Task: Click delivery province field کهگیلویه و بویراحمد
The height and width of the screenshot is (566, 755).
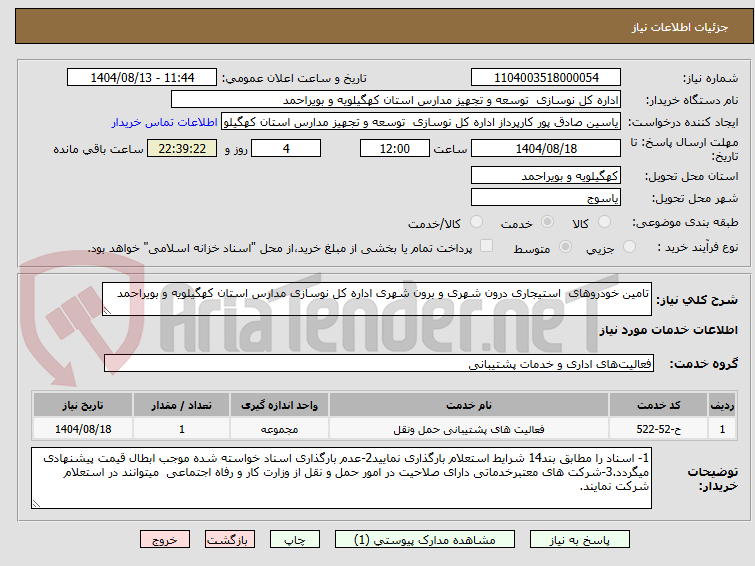Action: click(x=546, y=175)
